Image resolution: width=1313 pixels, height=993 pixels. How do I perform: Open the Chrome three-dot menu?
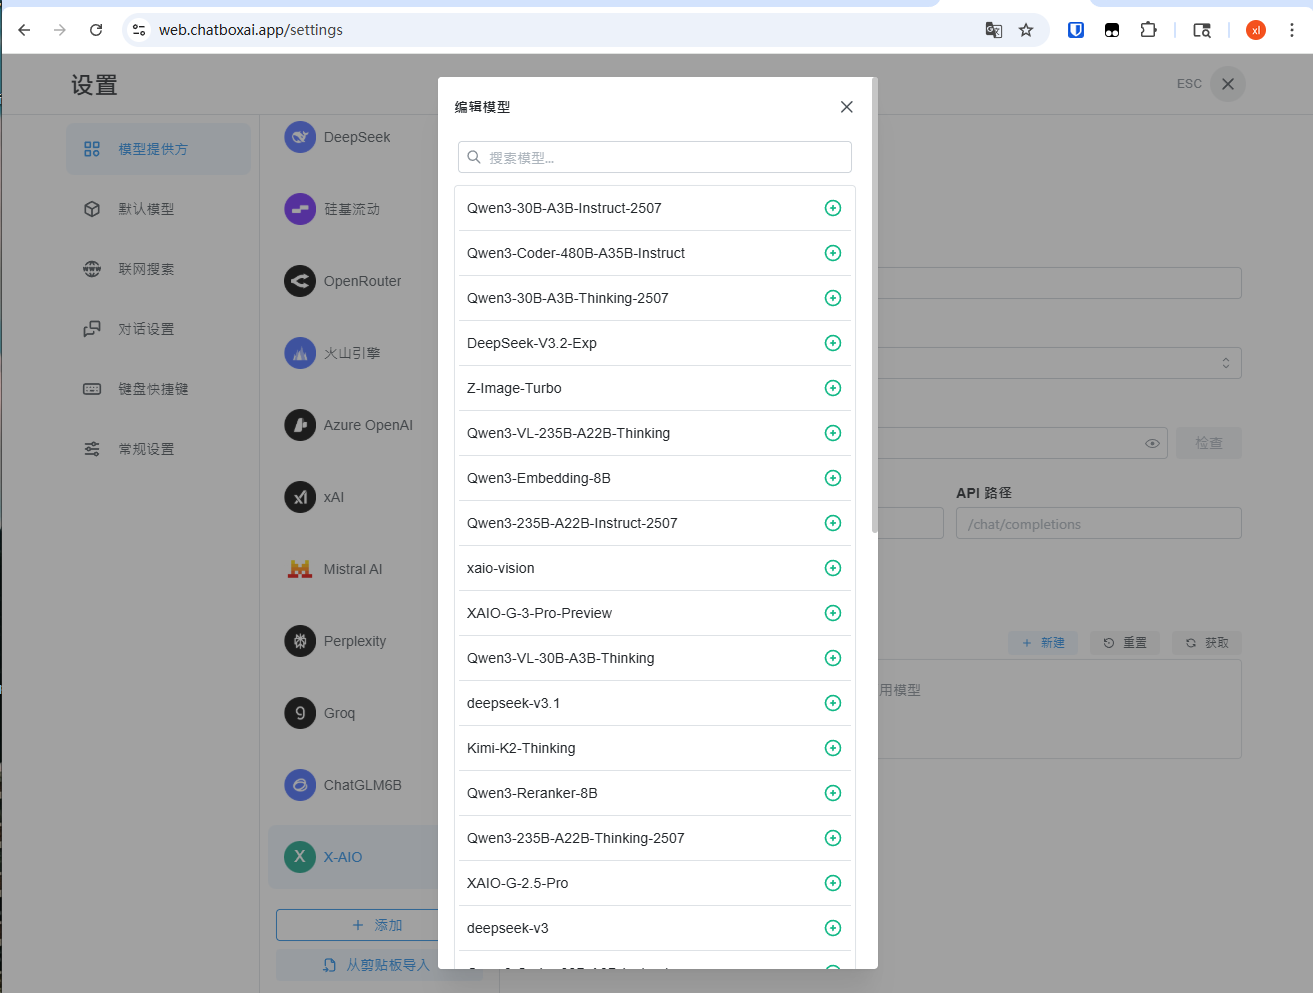[x=1291, y=30]
